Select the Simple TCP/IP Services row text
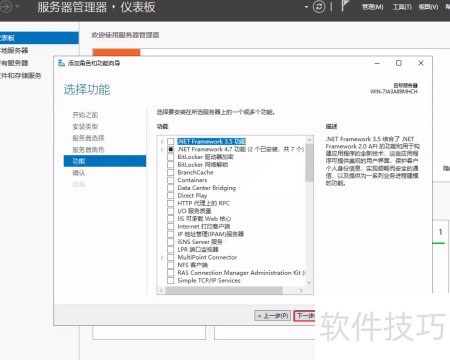The height and width of the screenshot is (360, 450). [209, 280]
